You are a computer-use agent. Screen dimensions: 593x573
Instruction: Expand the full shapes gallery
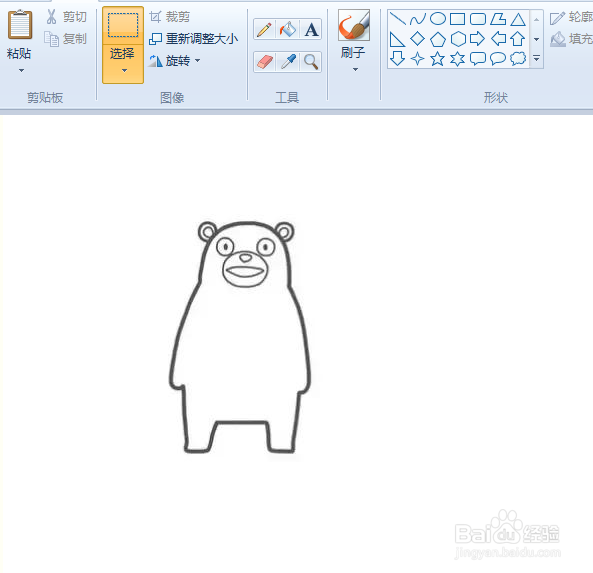click(536, 58)
